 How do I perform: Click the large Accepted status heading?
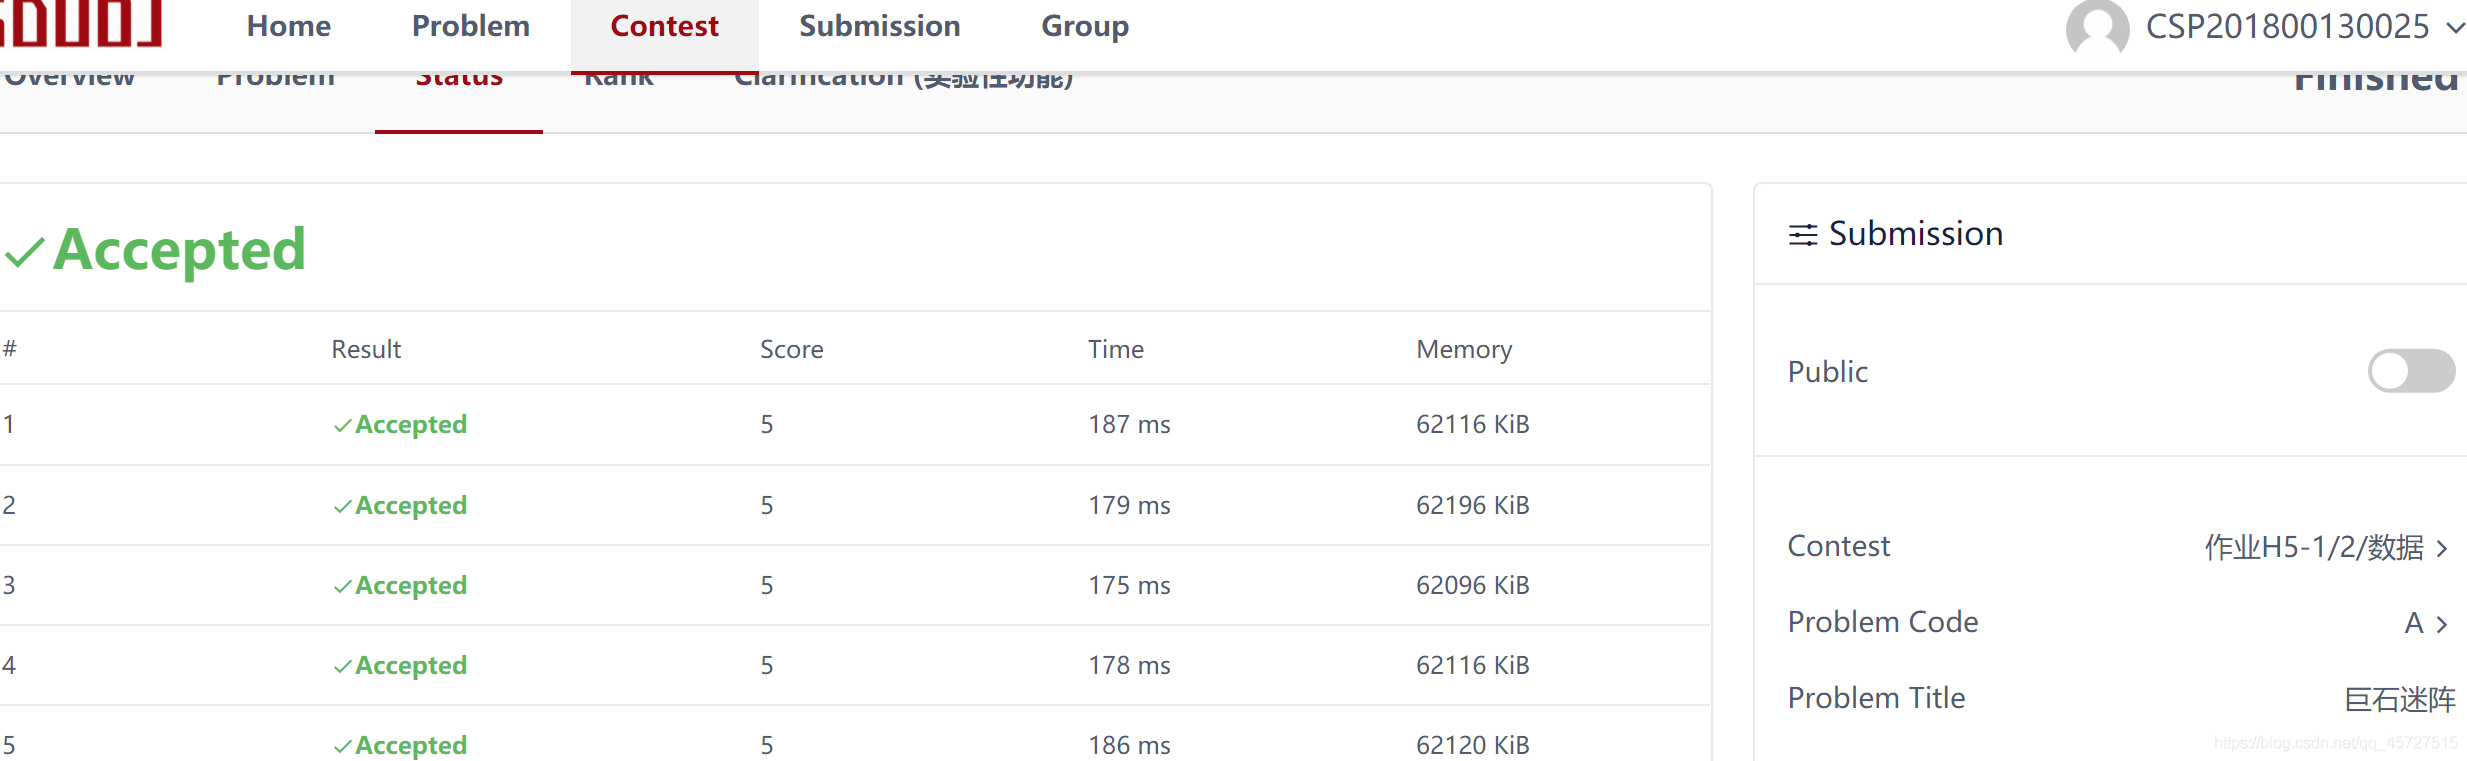click(179, 250)
